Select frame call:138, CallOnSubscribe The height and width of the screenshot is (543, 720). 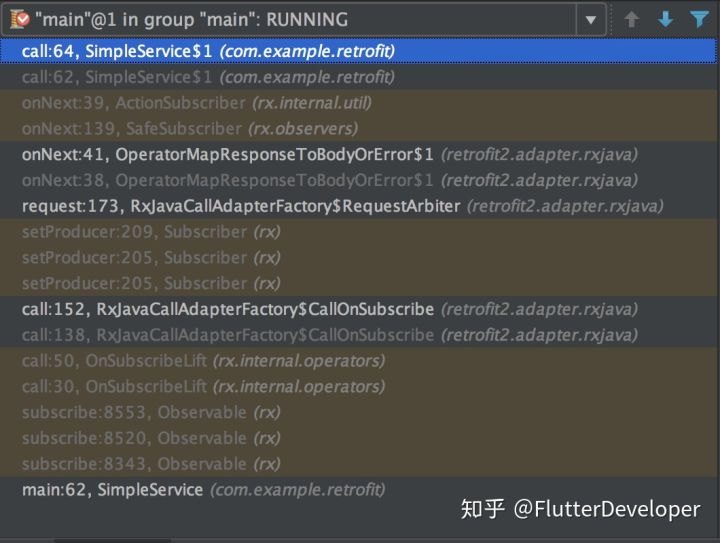tap(329, 335)
